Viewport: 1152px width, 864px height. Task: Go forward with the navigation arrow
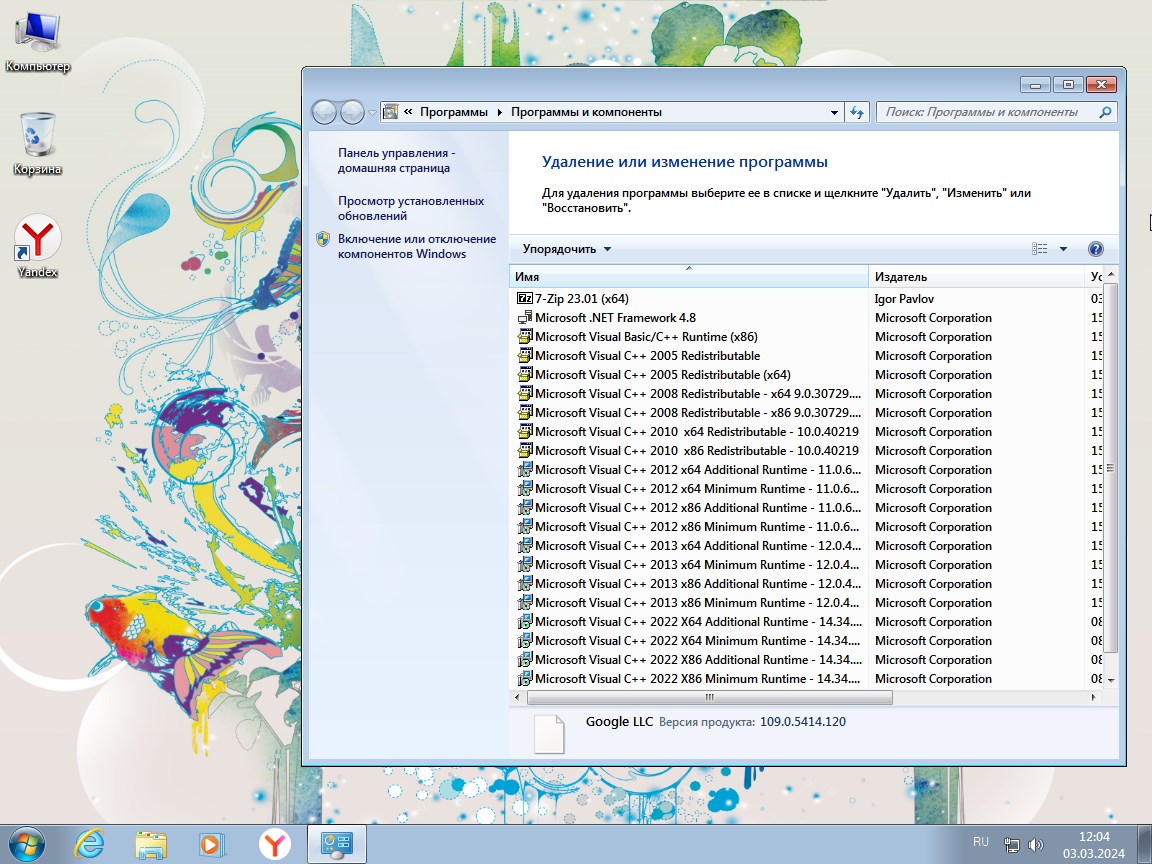[352, 112]
